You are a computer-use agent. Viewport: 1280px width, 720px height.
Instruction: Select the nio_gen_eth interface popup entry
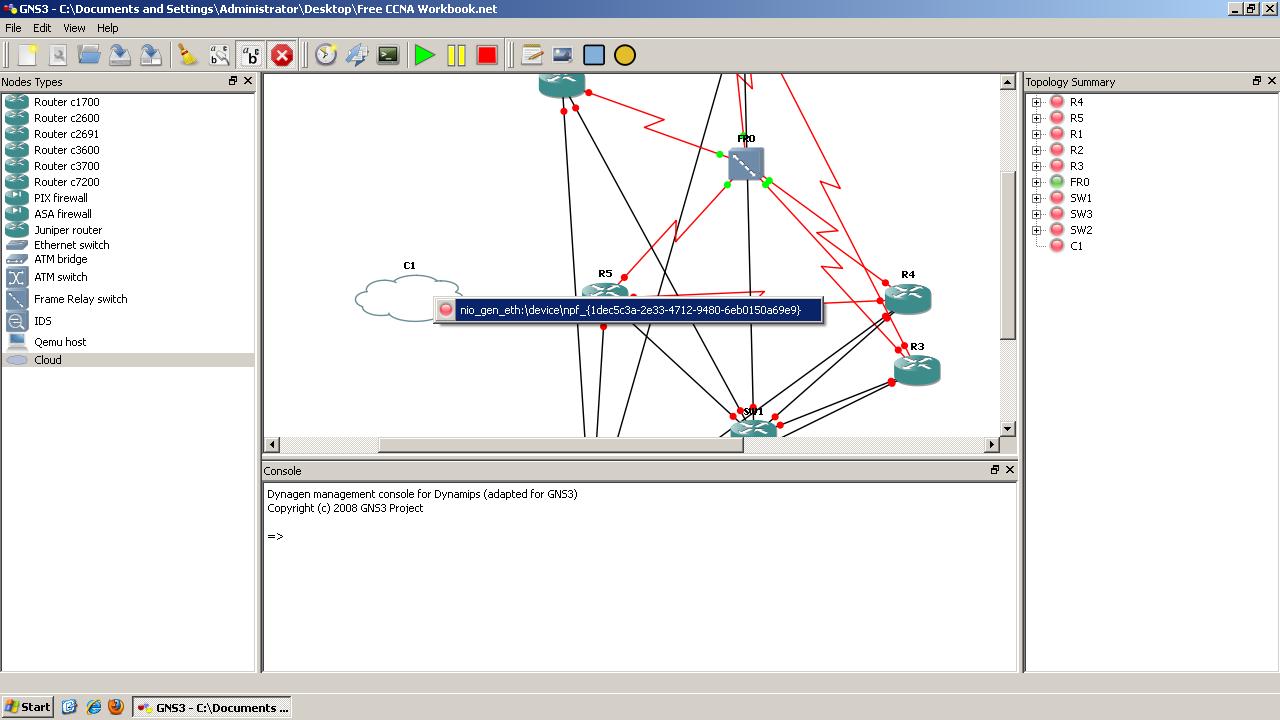click(628, 310)
